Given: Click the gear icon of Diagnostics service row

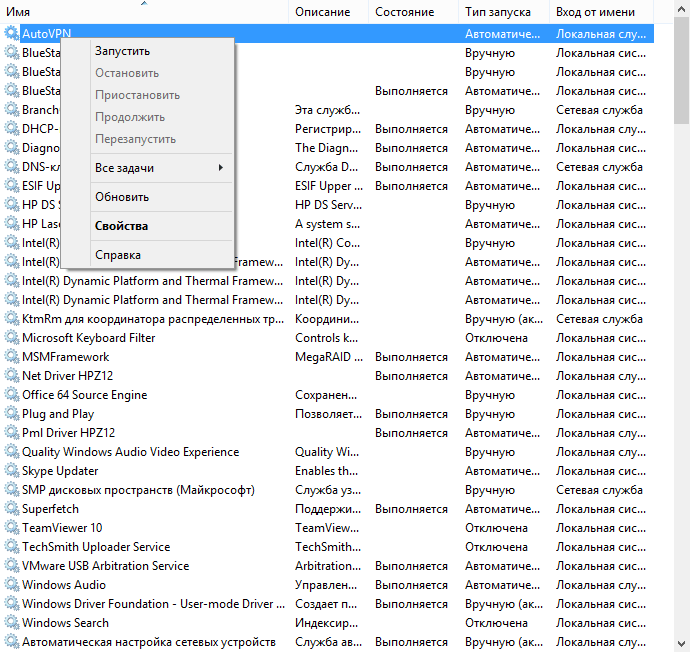Looking at the screenshot, I should pos(11,148).
